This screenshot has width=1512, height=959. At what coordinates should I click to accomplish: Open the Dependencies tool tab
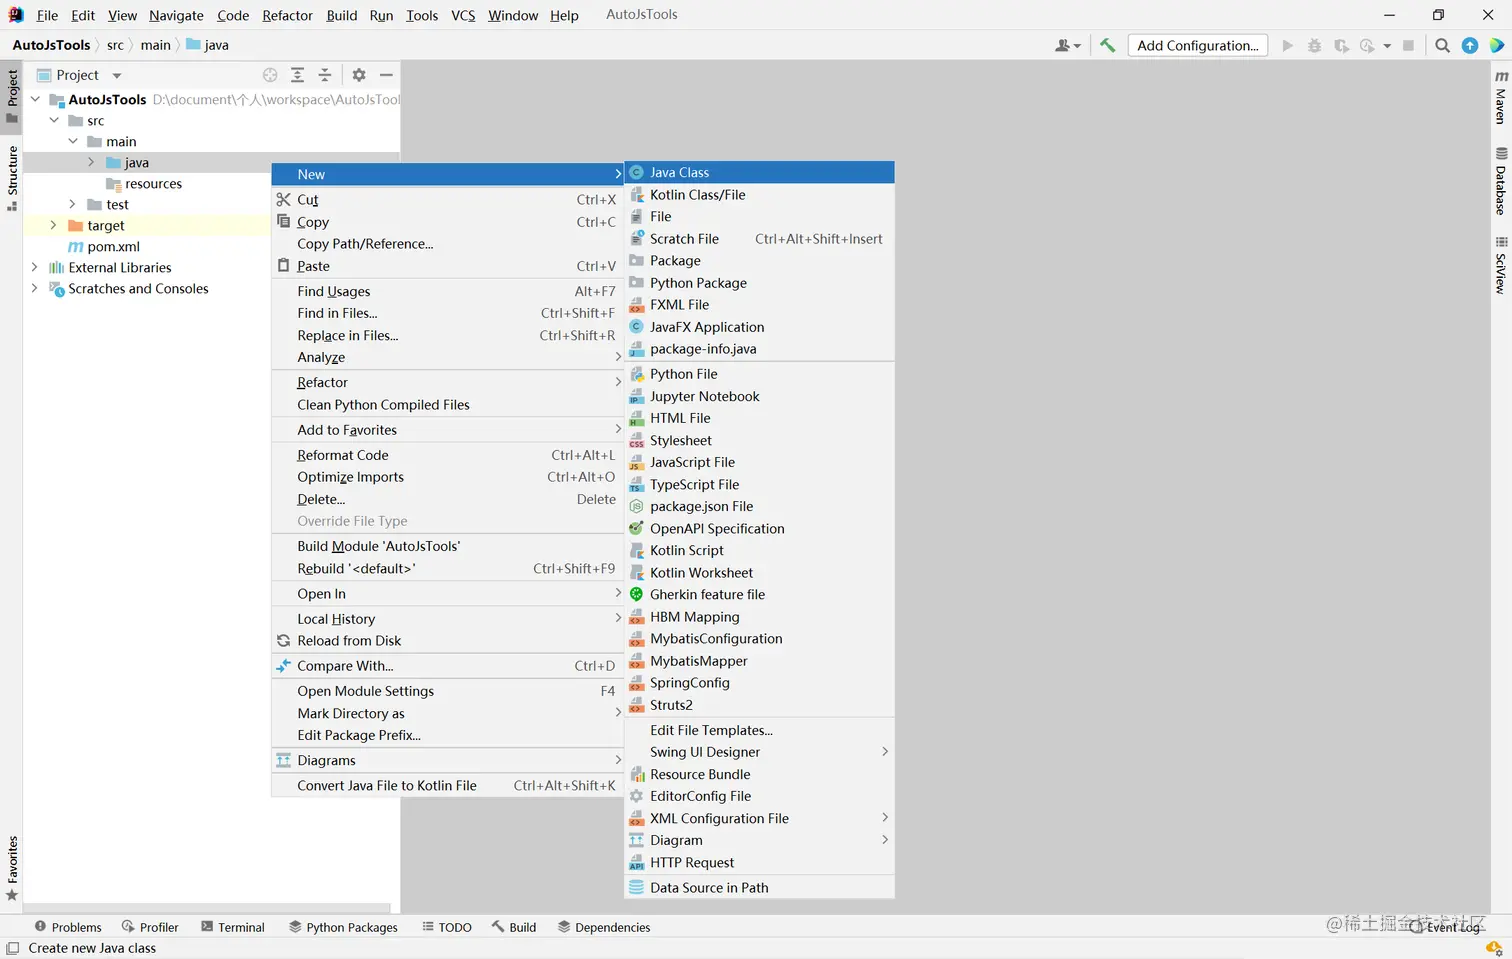pos(604,927)
